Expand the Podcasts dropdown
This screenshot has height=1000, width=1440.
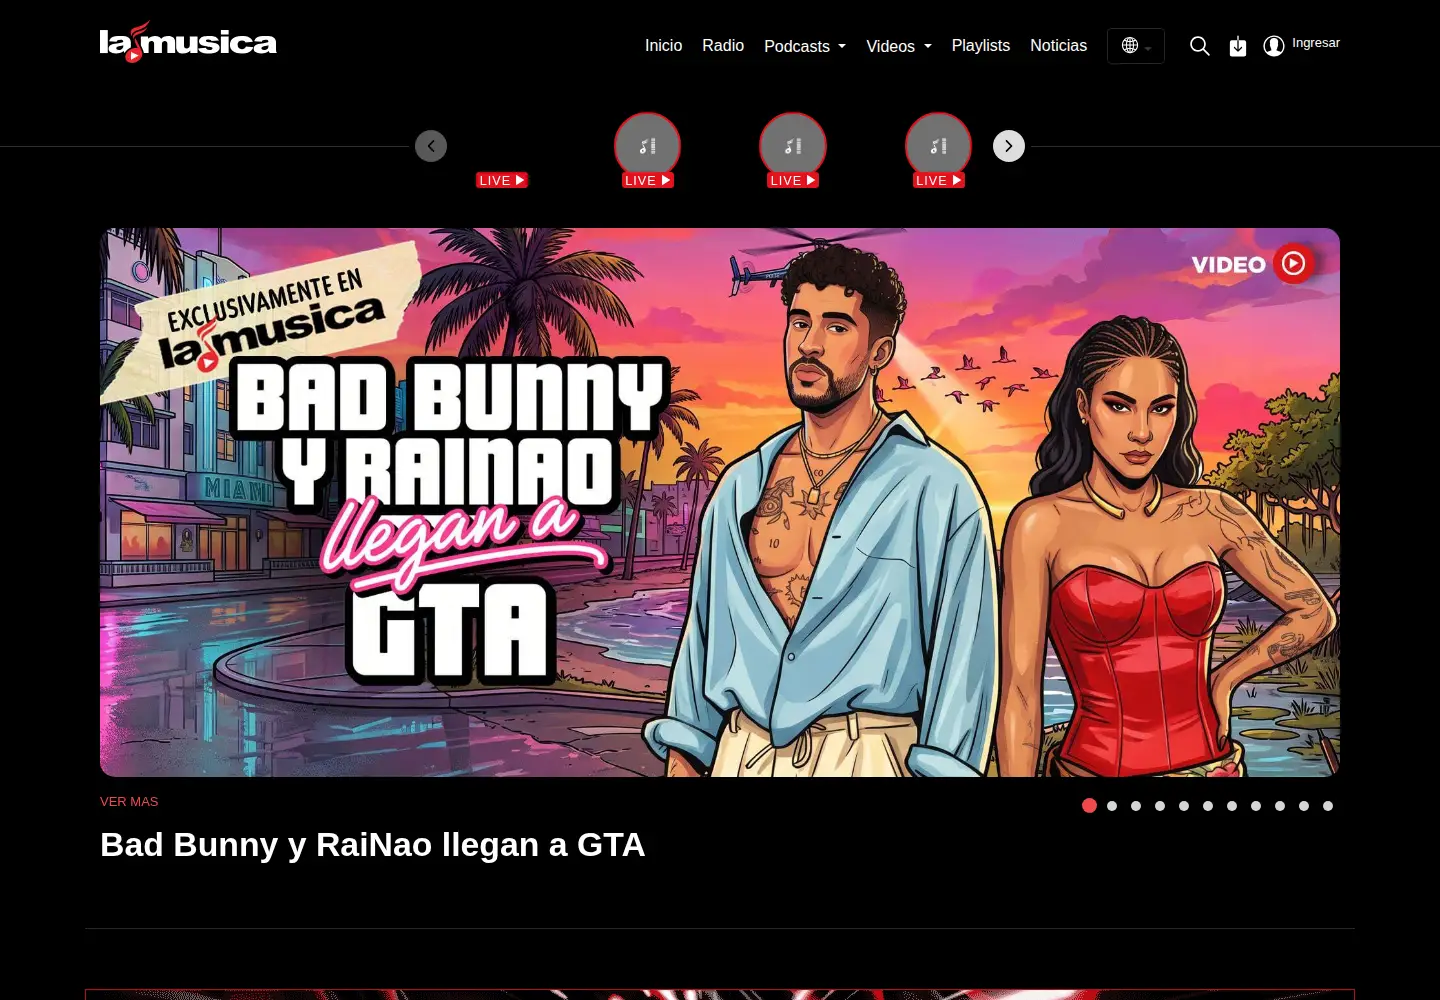coord(805,46)
